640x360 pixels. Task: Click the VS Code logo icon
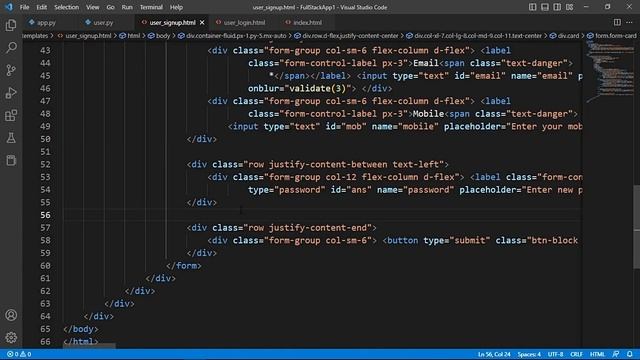pos(9,7)
